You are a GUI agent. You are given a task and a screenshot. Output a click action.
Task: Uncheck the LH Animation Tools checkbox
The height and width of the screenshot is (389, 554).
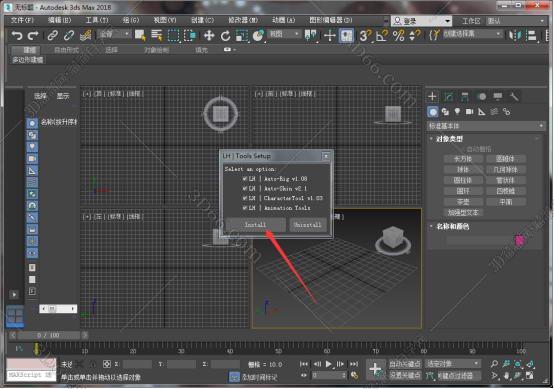click(x=244, y=208)
